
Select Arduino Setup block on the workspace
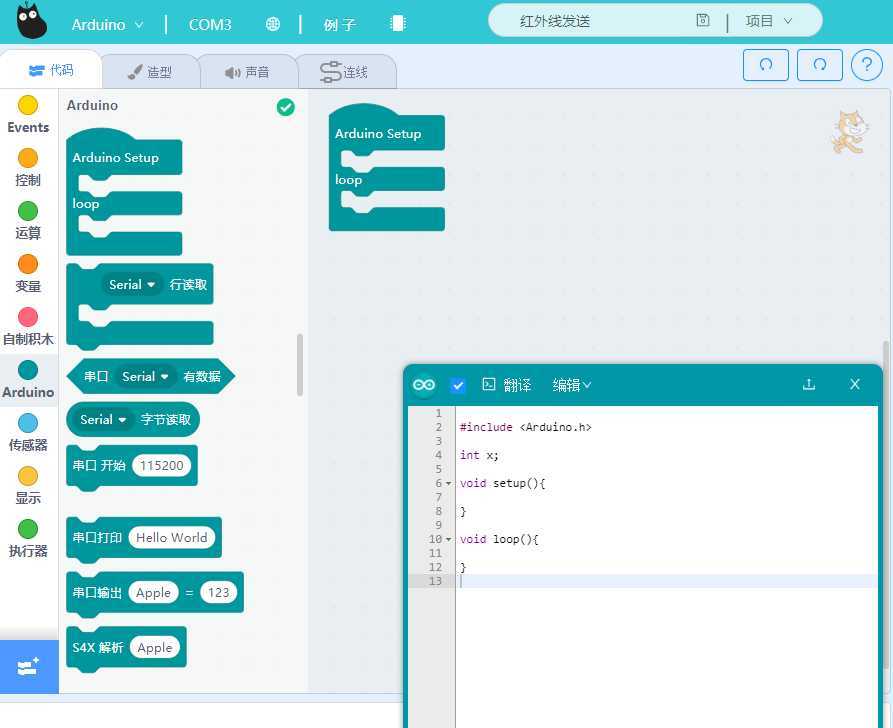(378, 133)
